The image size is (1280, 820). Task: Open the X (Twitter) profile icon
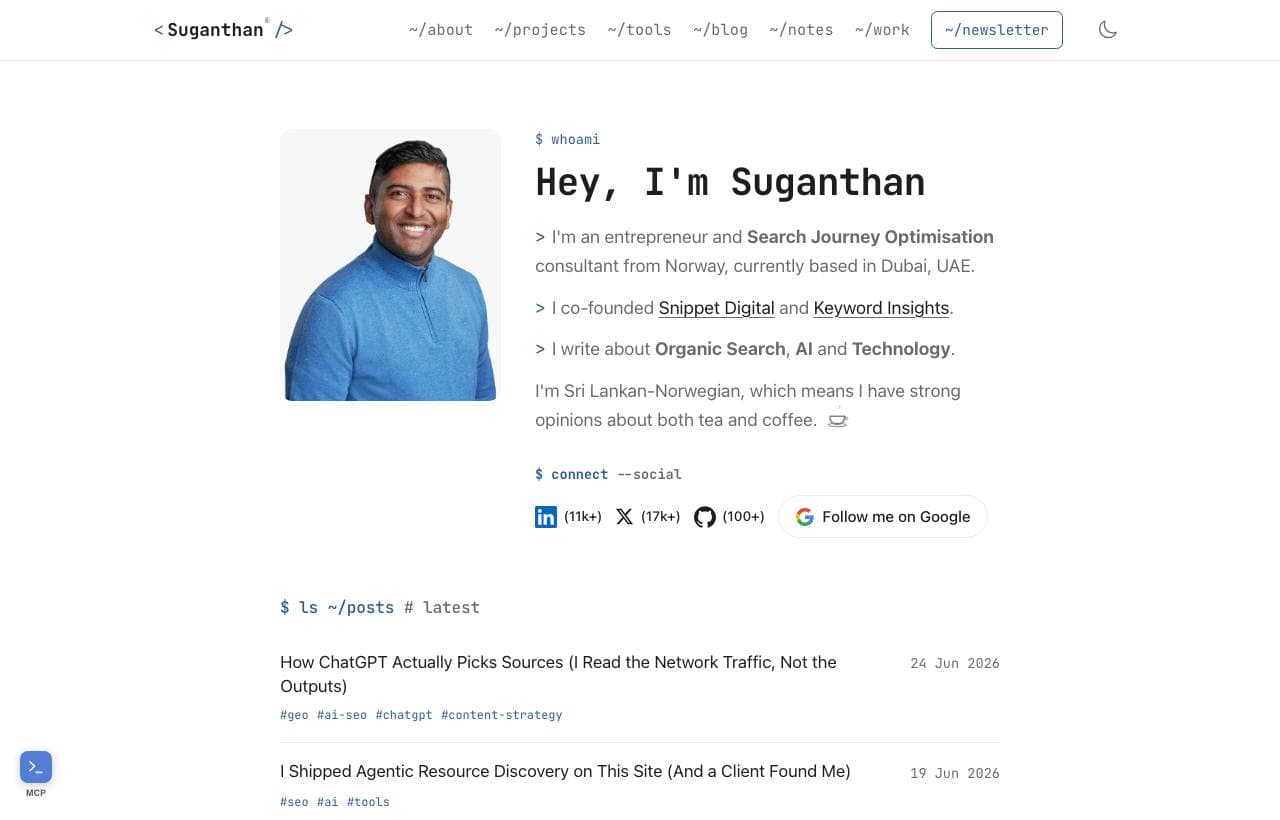[624, 517]
